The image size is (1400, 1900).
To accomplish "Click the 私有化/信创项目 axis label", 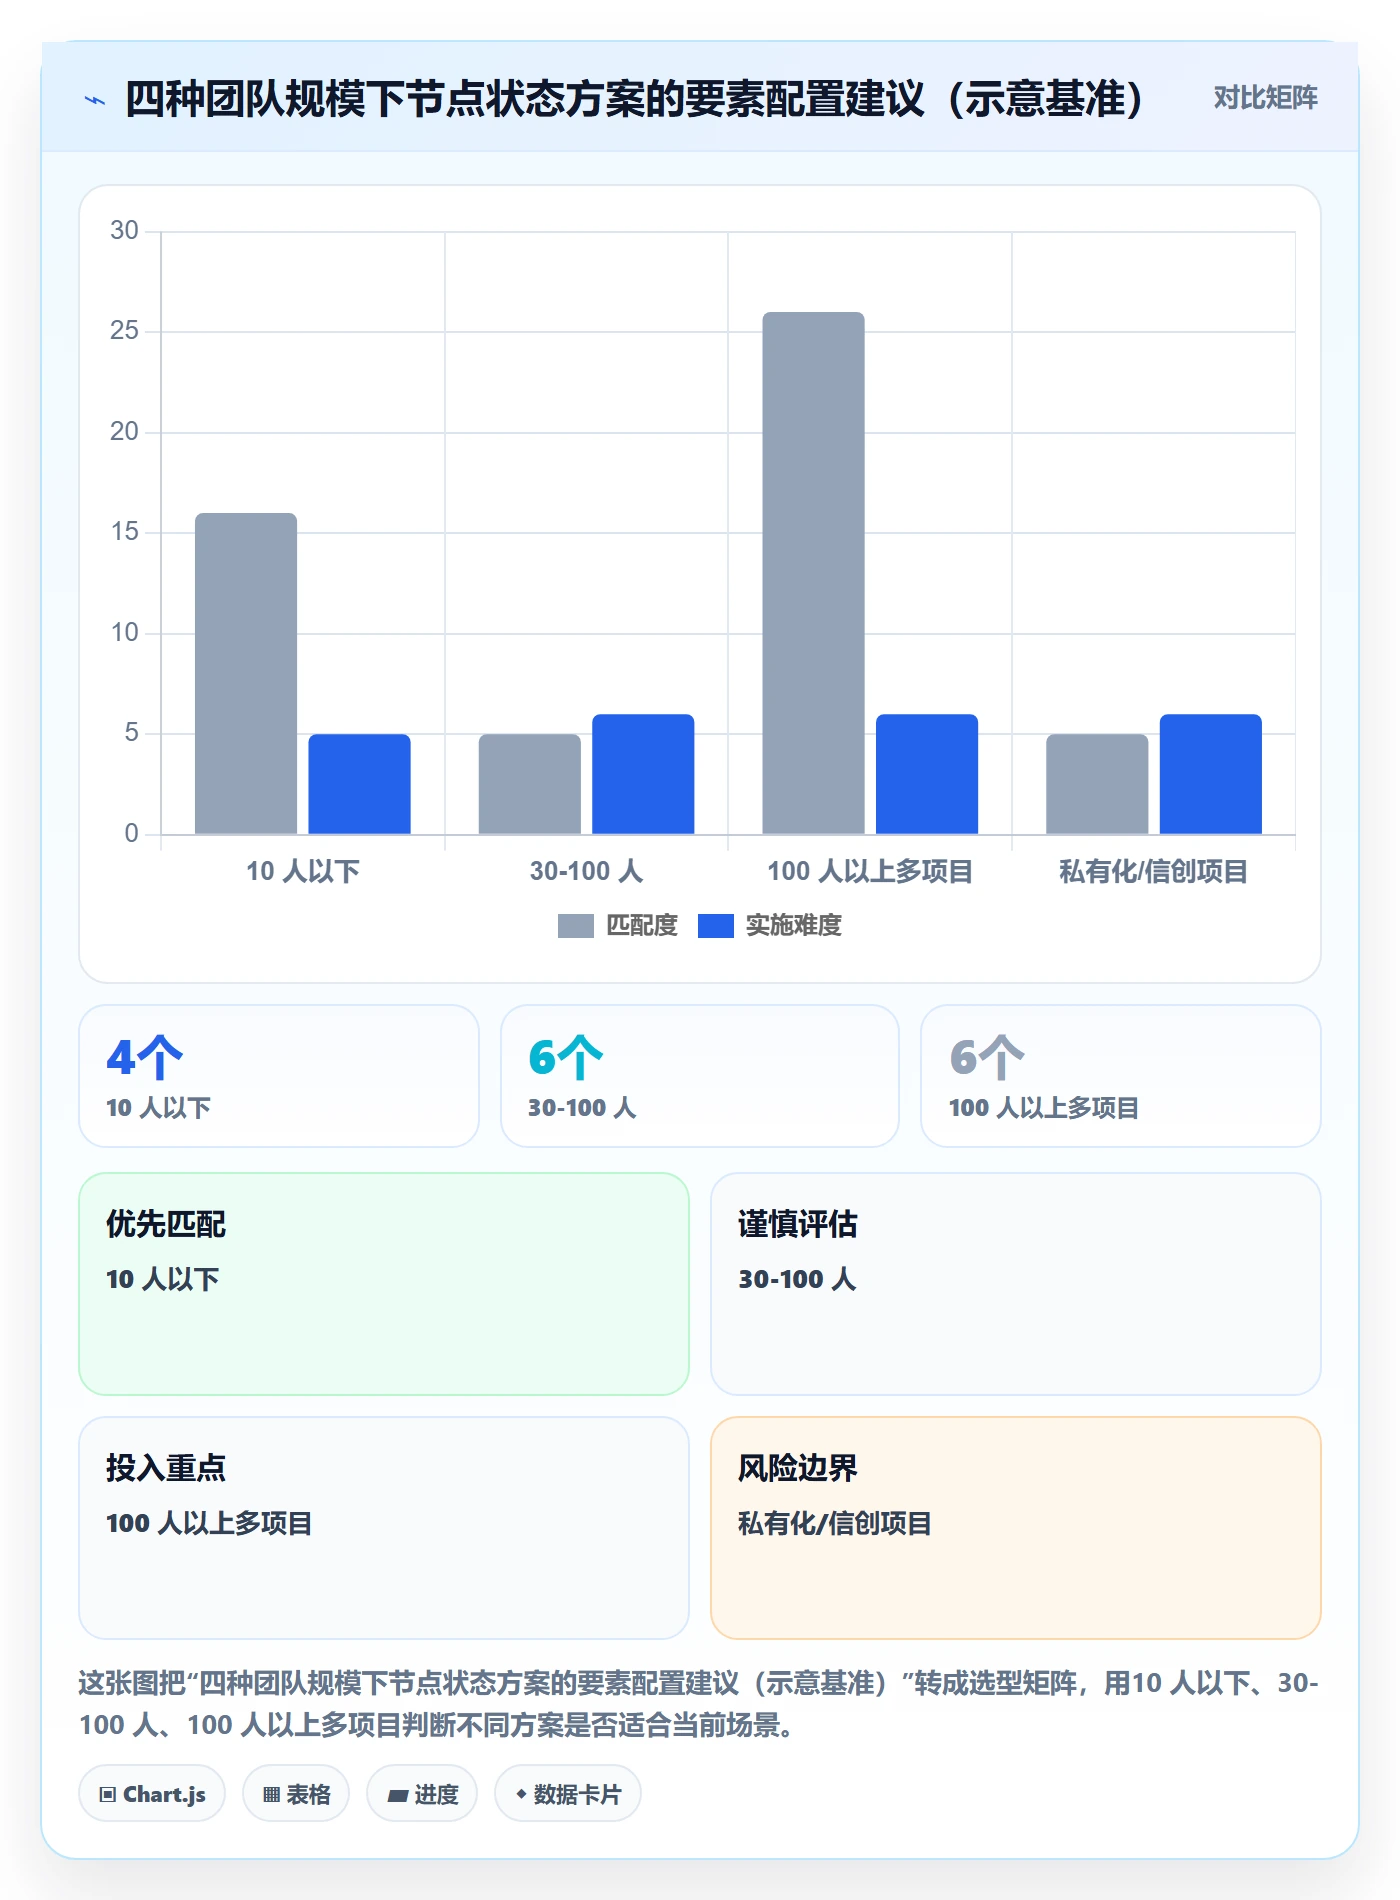I will (1153, 871).
